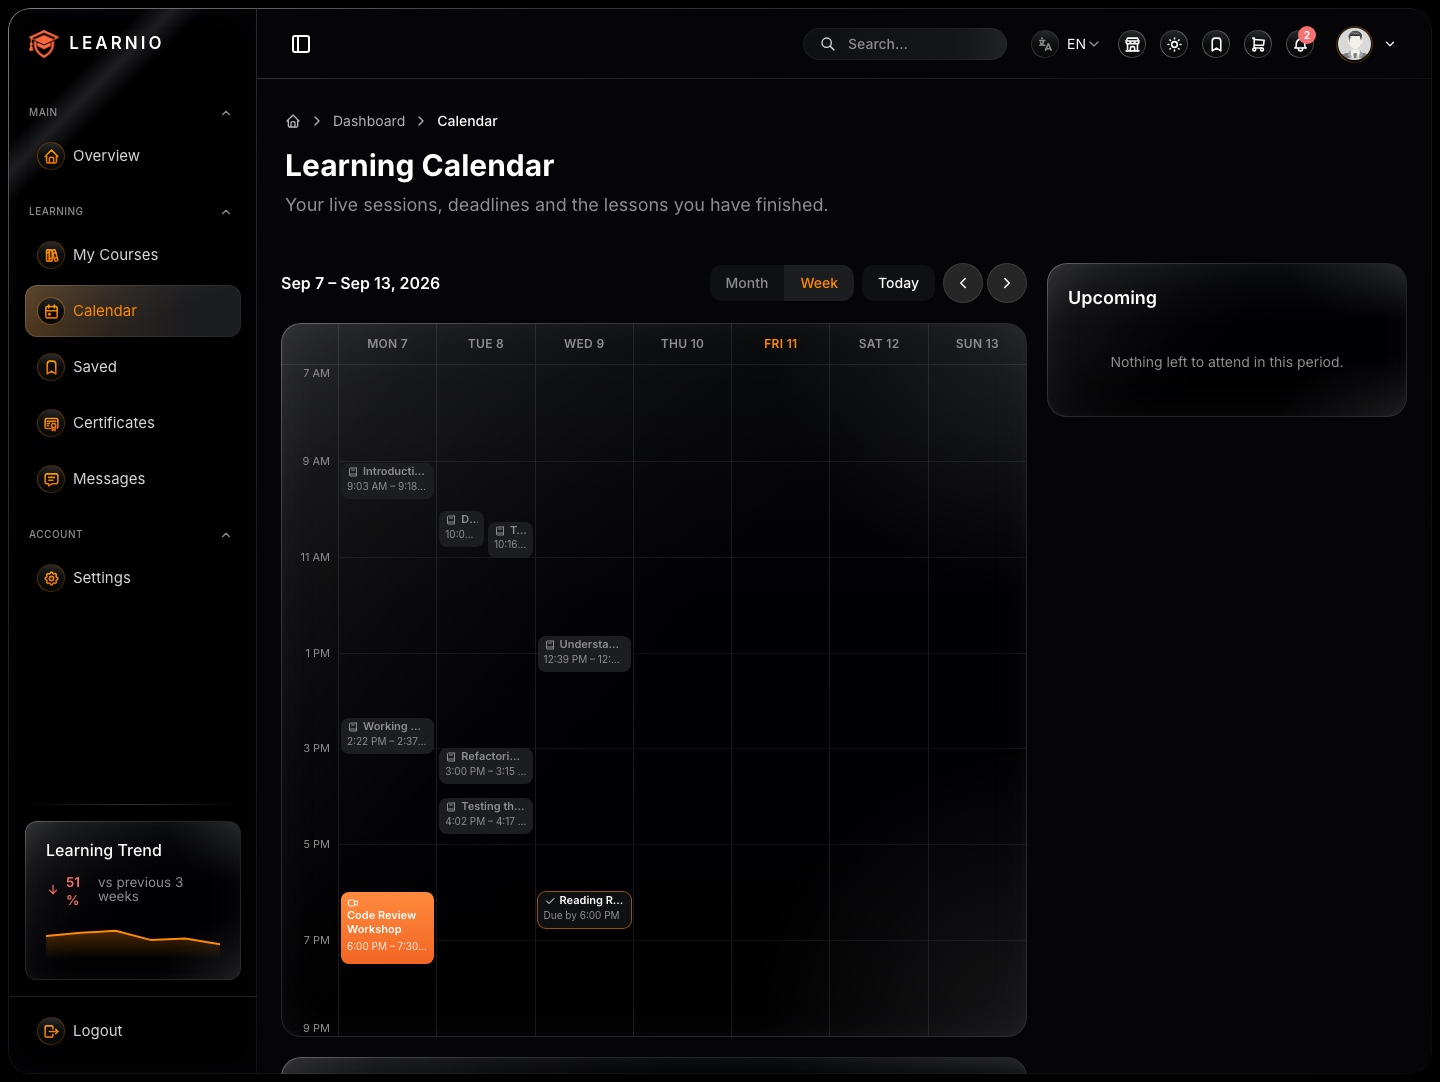
Task: Open Code Review Workshop event
Action: pyautogui.click(x=387, y=928)
